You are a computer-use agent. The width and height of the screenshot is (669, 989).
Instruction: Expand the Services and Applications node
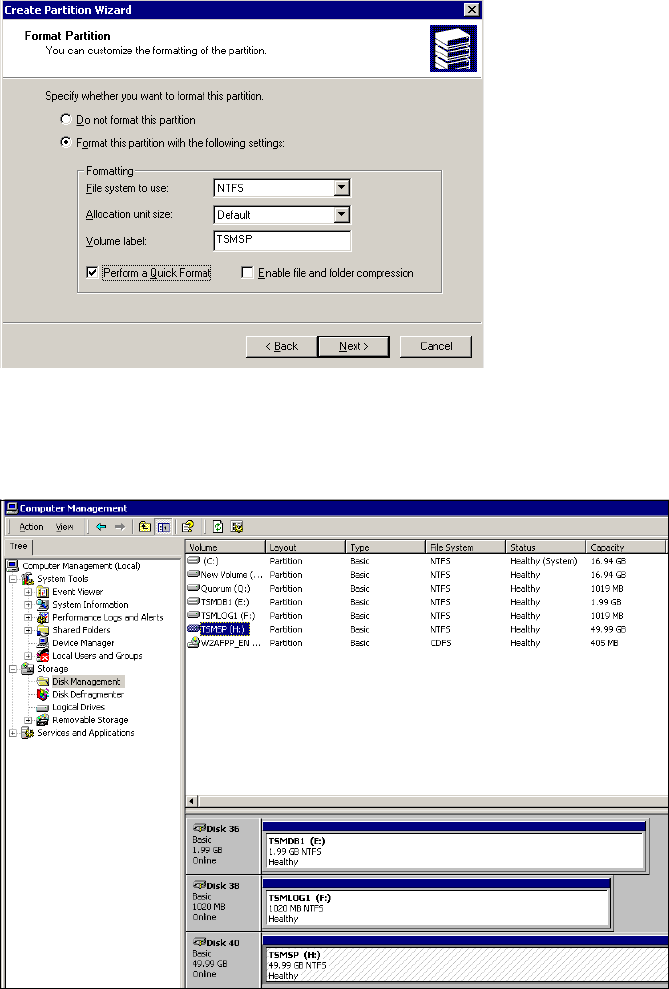tap(13, 733)
